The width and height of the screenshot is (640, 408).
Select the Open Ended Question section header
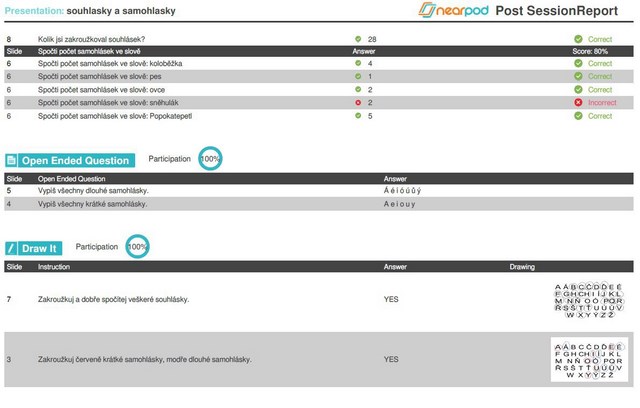(x=76, y=160)
